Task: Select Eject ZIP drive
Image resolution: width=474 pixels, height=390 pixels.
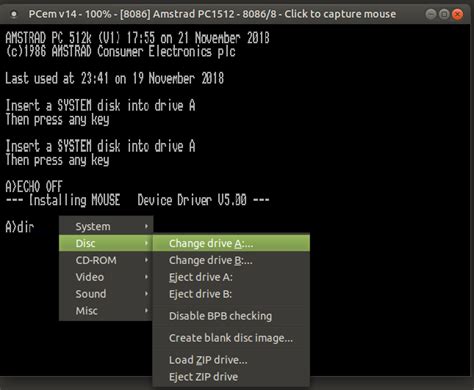Action: 231,377
